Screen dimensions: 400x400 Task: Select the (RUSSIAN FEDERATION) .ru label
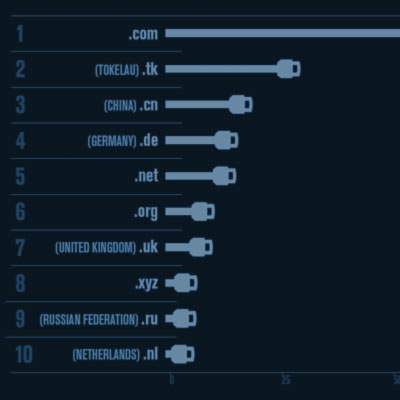coord(99,319)
